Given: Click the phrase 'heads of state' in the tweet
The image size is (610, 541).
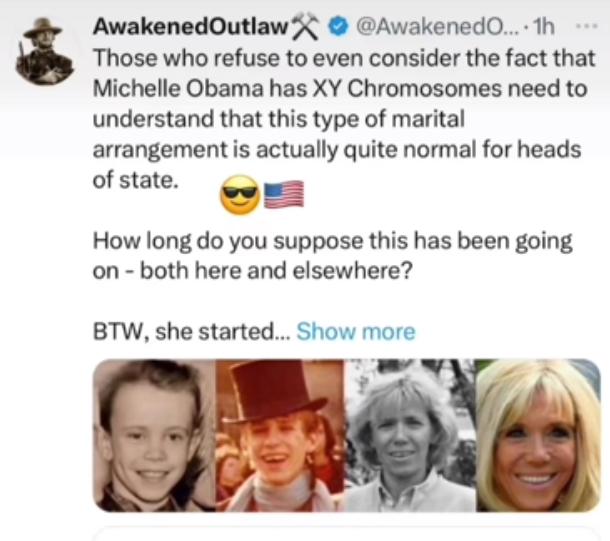Looking at the screenshot, I should (x=337, y=165).
